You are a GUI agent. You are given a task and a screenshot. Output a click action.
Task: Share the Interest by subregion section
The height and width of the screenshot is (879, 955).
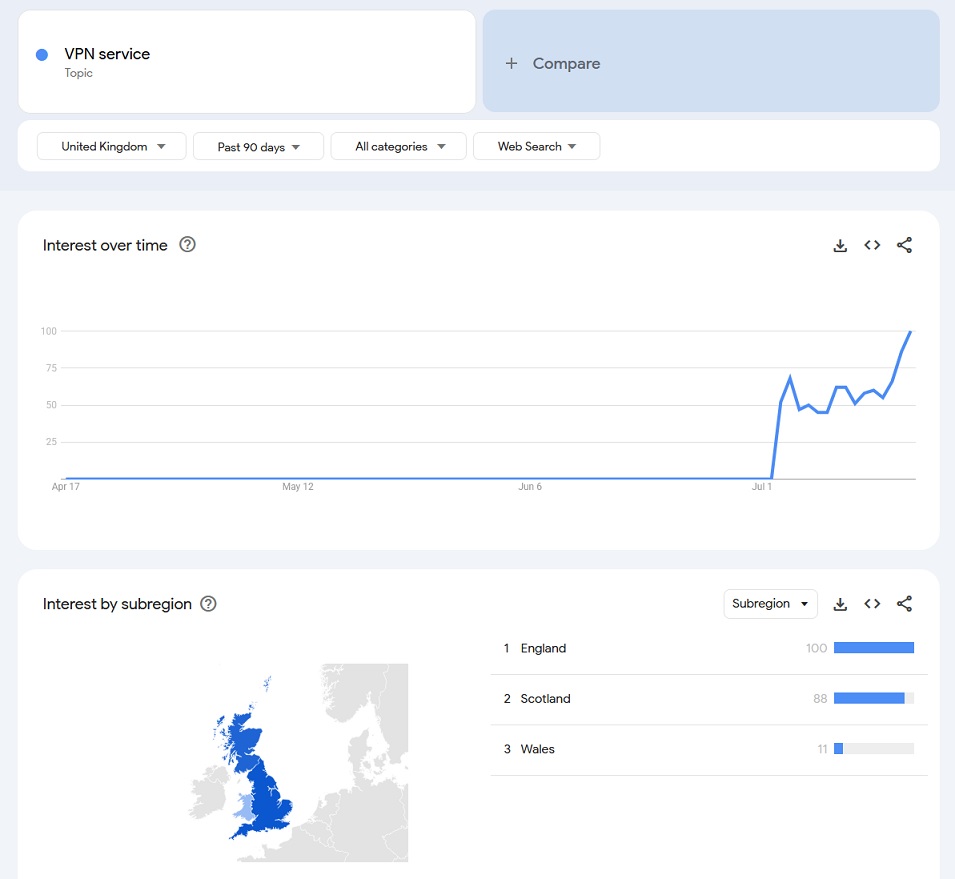904,604
